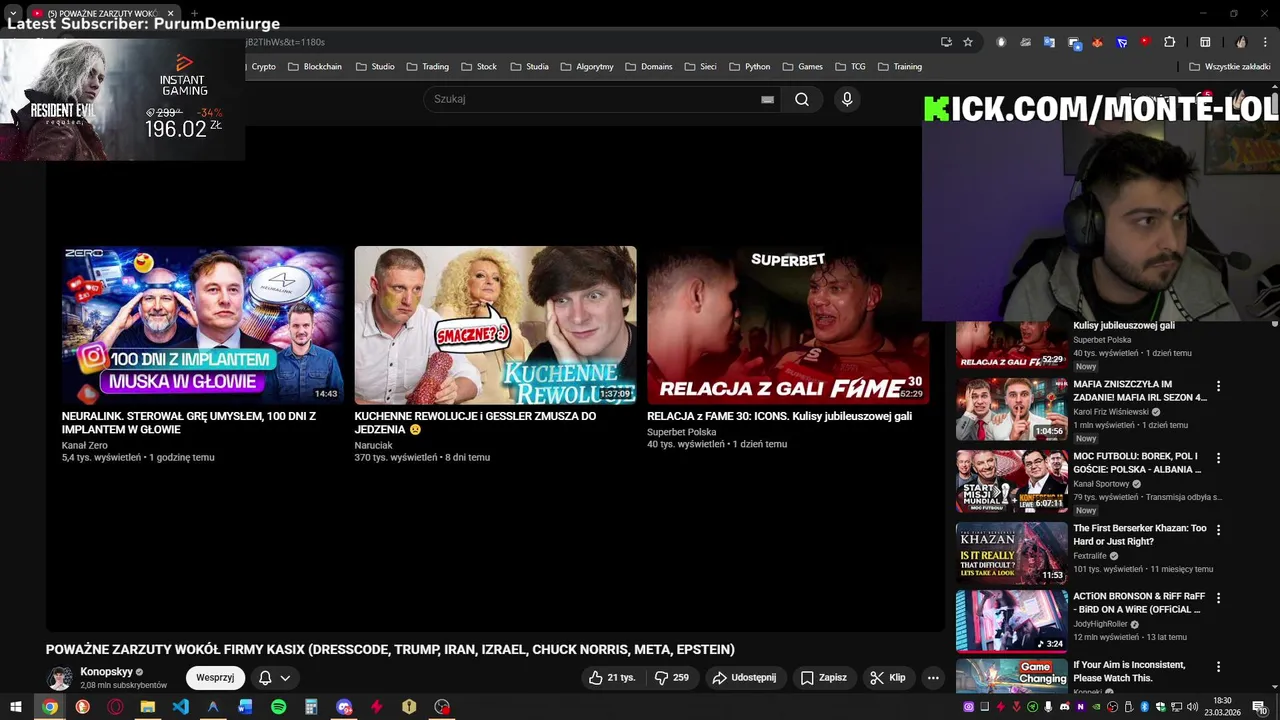
Task: Click install app icon in address bar
Action: pyautogui.click(x=946, y=42)
